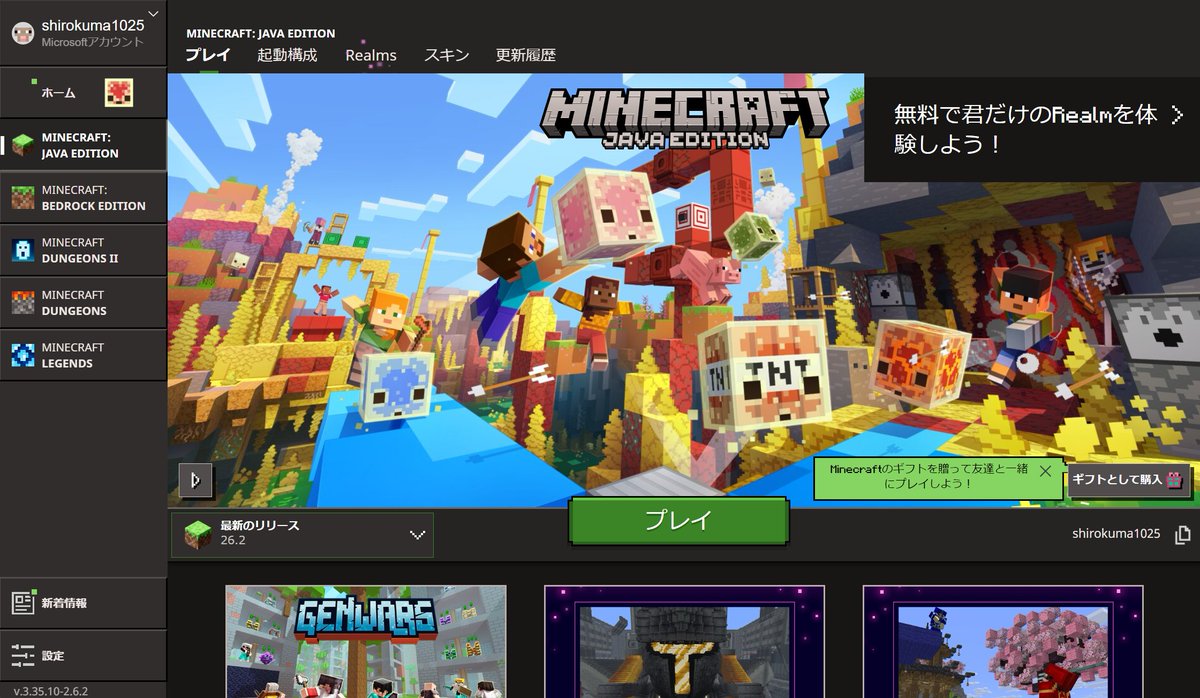Click the MINECRAFT: JAVA EDITION sidebar label

80,145
